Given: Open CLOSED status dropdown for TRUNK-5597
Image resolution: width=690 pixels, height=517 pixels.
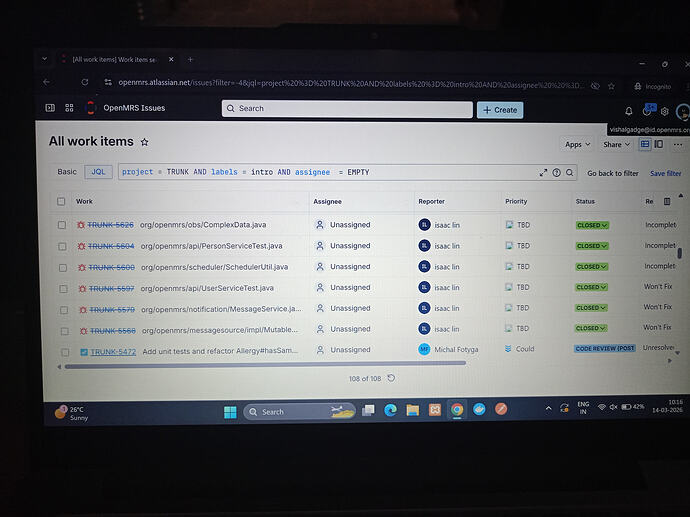Looking at the screenshot, I should (x=591, y=287).
